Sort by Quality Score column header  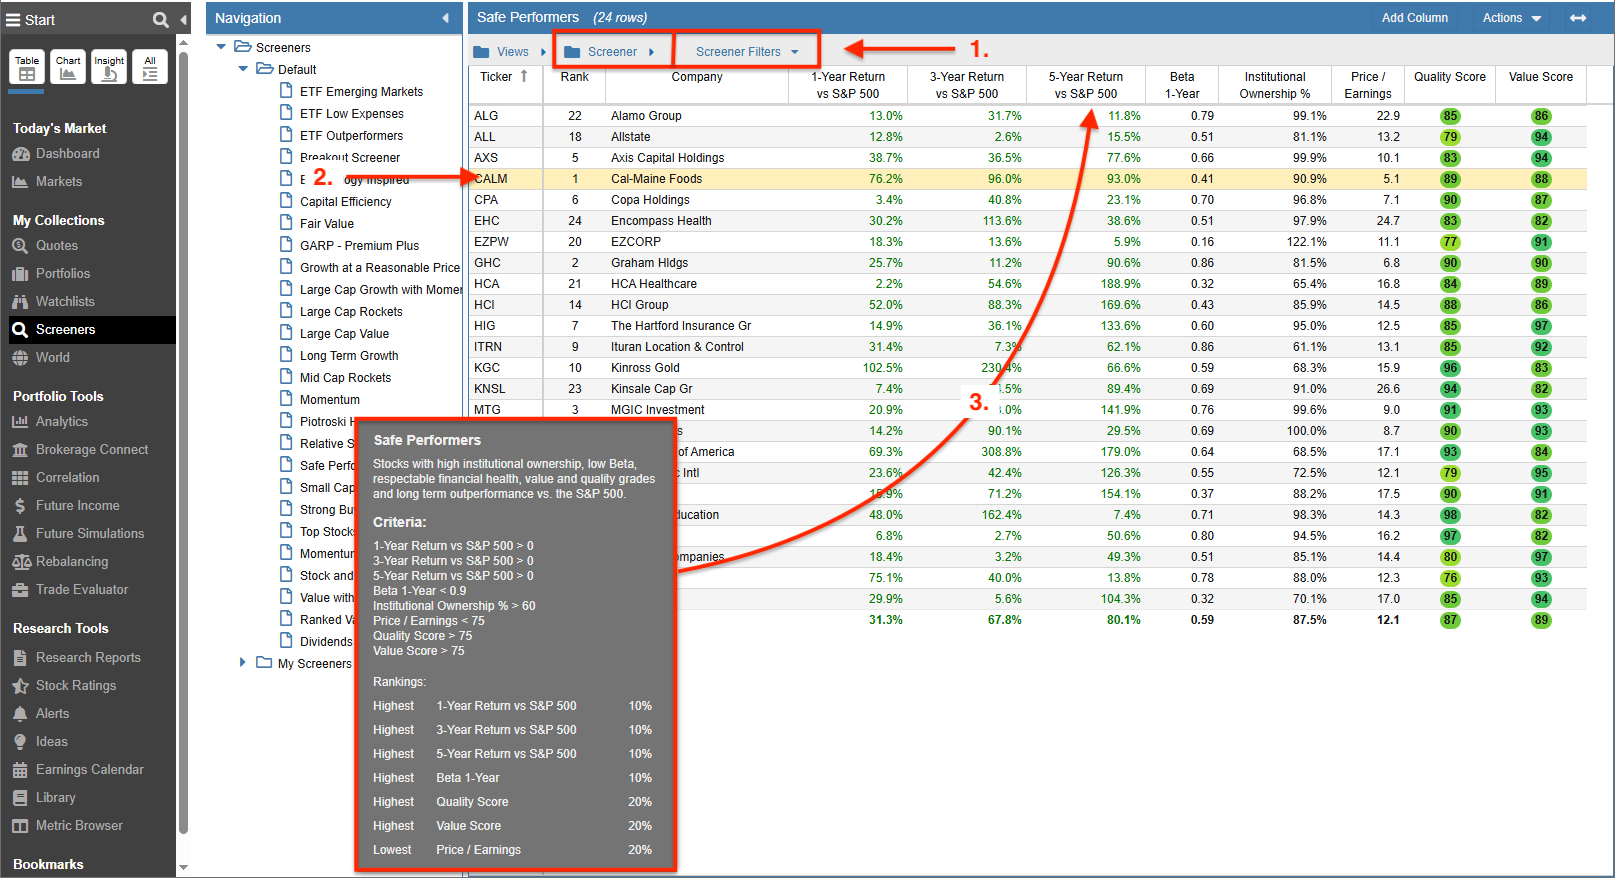pos(1449,85)
